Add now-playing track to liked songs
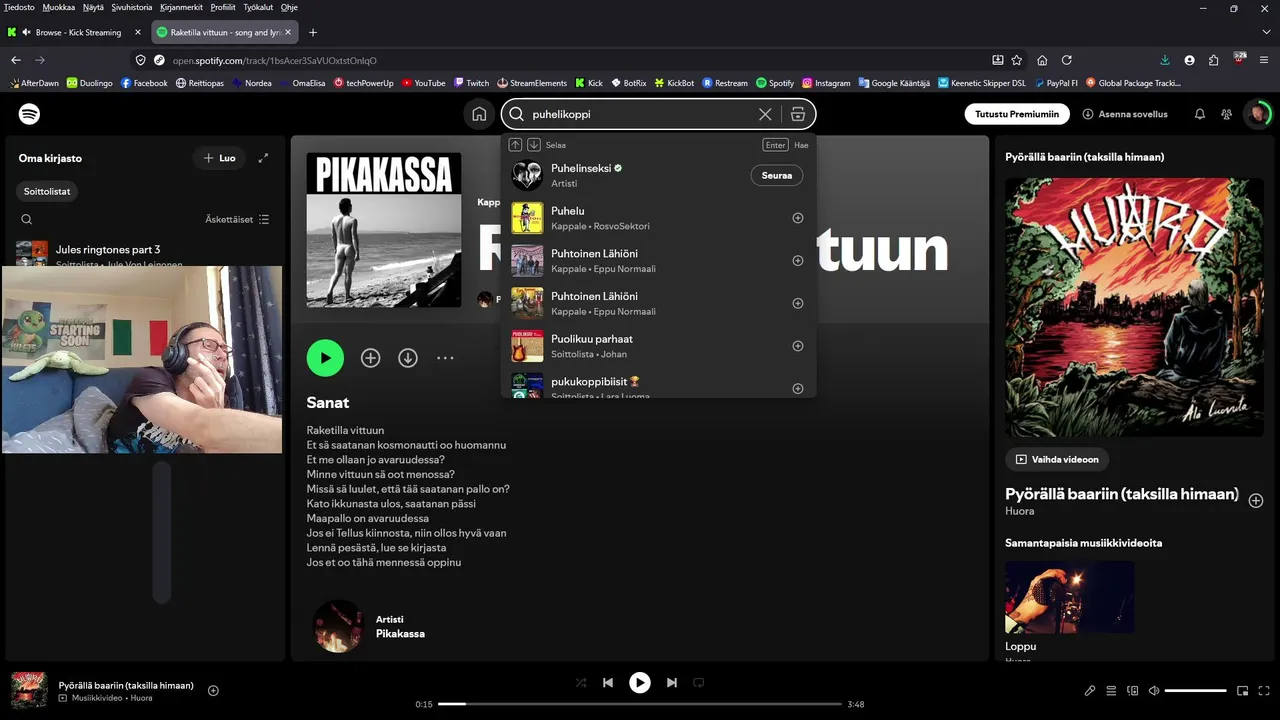Screen dimensions: 1280x720 [x=213, y=690]
